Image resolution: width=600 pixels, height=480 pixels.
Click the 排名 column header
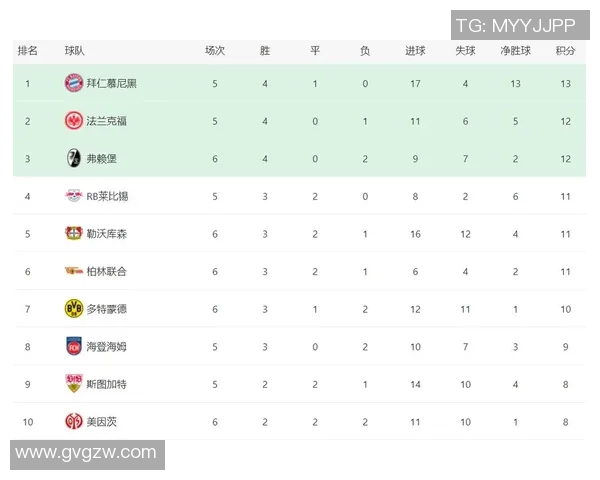pyautogui.click(x=28, y=50)
